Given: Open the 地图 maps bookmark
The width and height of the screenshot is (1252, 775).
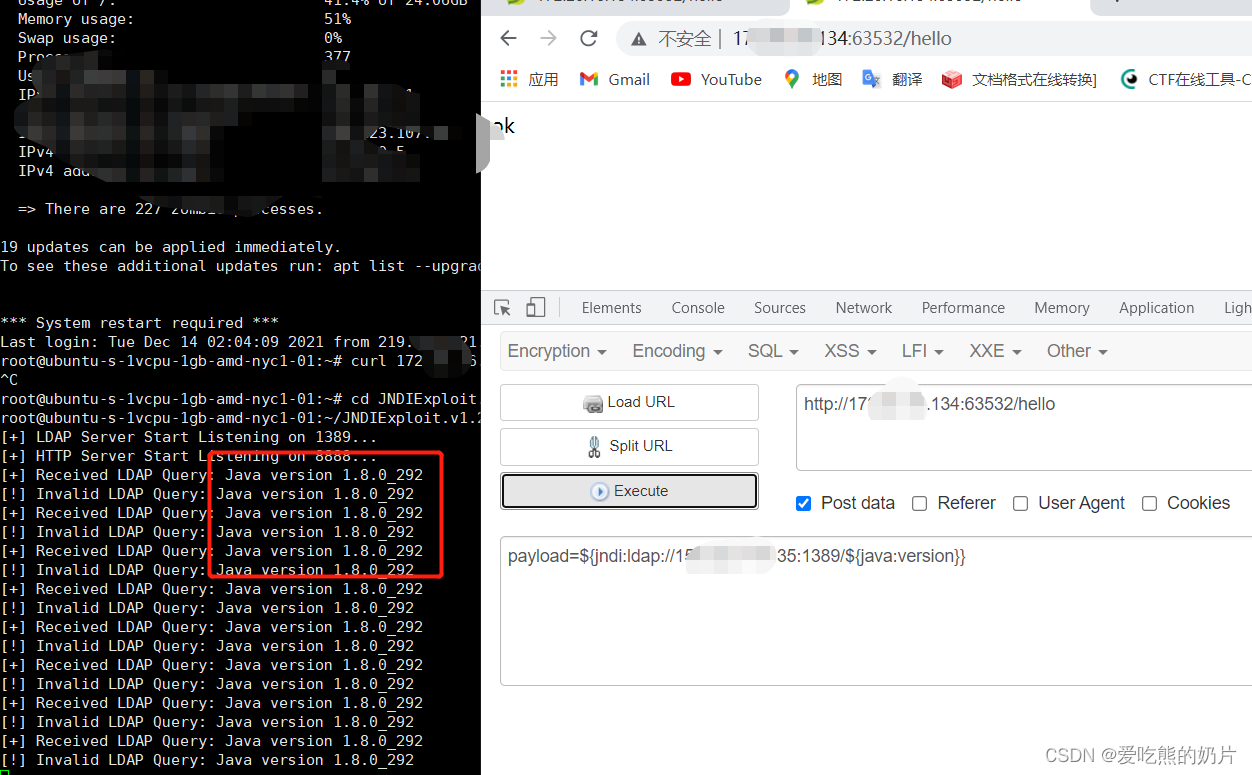Looking at the screenshot, I should tap(813, 79).
